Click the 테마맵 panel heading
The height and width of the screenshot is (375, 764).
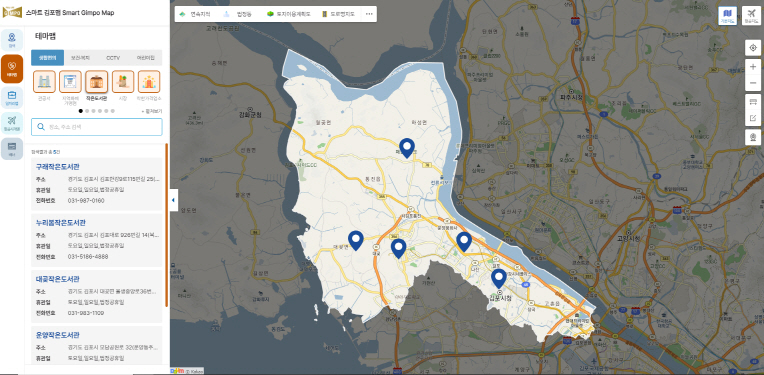click(x=46, y=36)
